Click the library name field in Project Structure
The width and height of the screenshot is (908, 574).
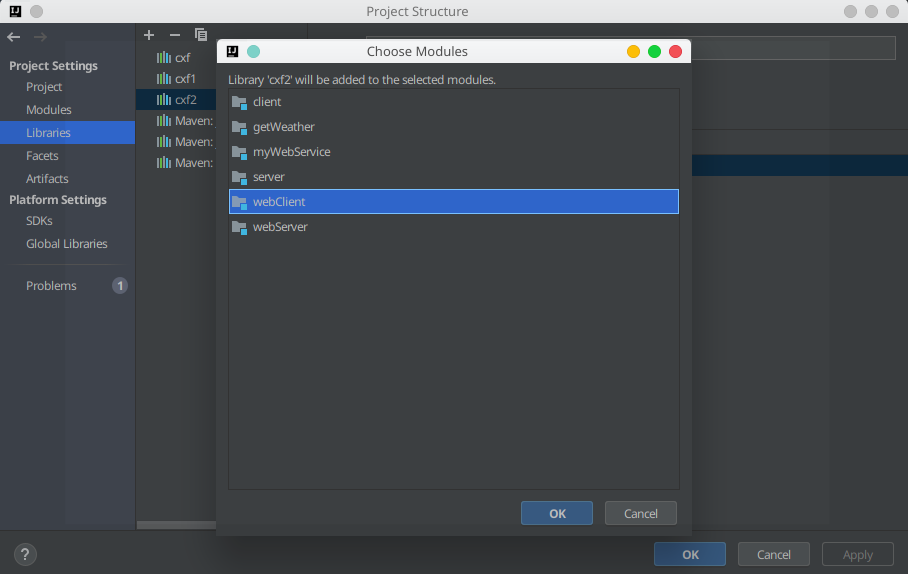point(793,47)
